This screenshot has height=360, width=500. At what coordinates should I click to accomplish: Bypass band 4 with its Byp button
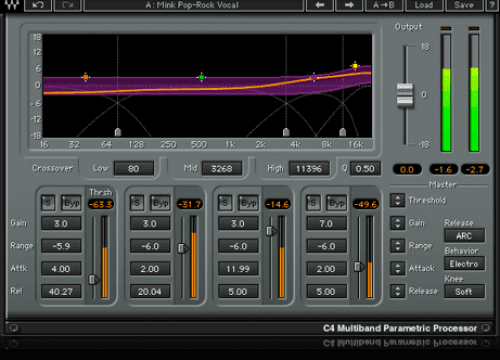click(337, 203)
